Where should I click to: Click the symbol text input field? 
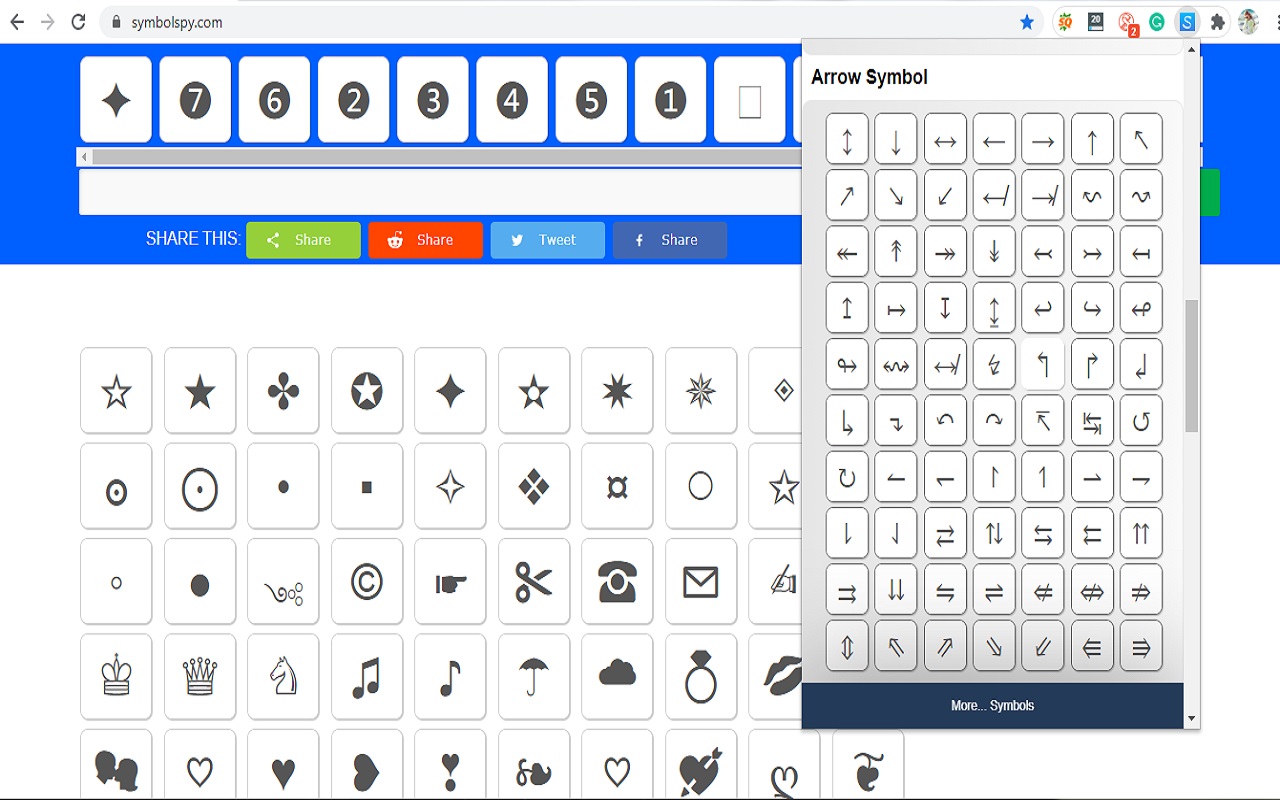click(x=440, y=192)
